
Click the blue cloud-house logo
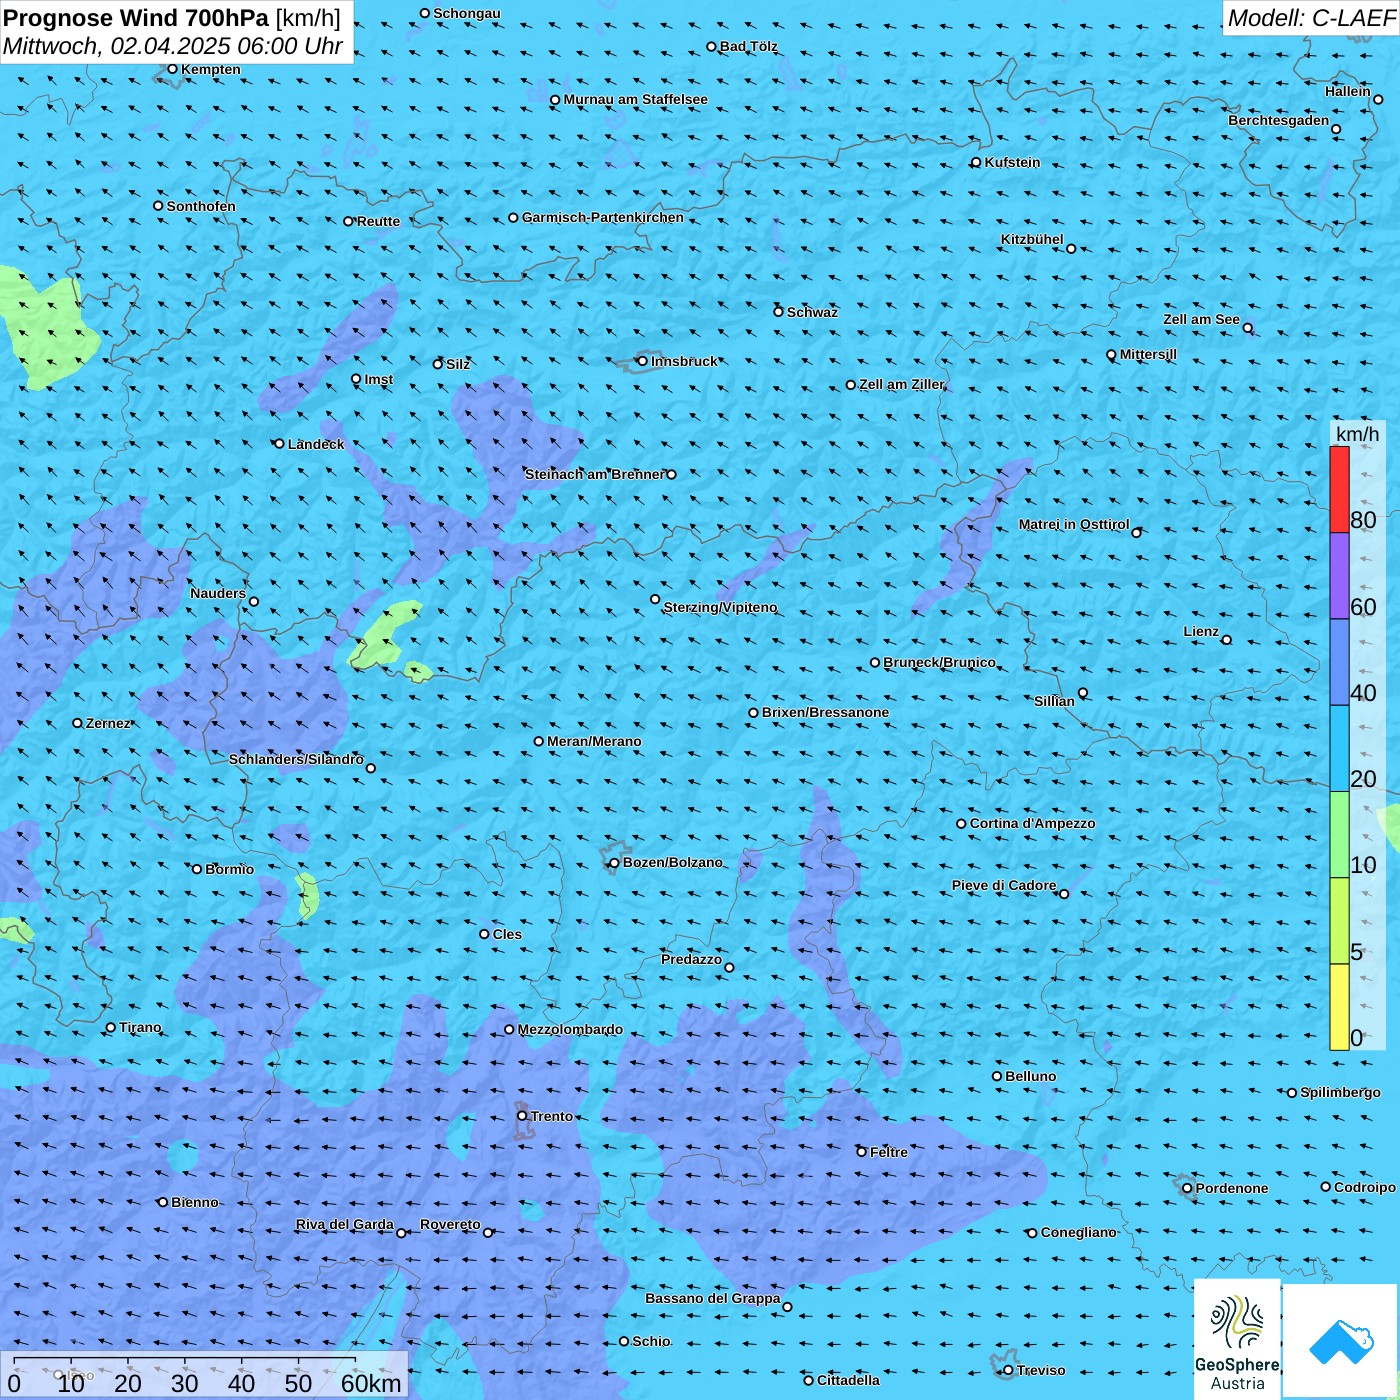1341,1340
